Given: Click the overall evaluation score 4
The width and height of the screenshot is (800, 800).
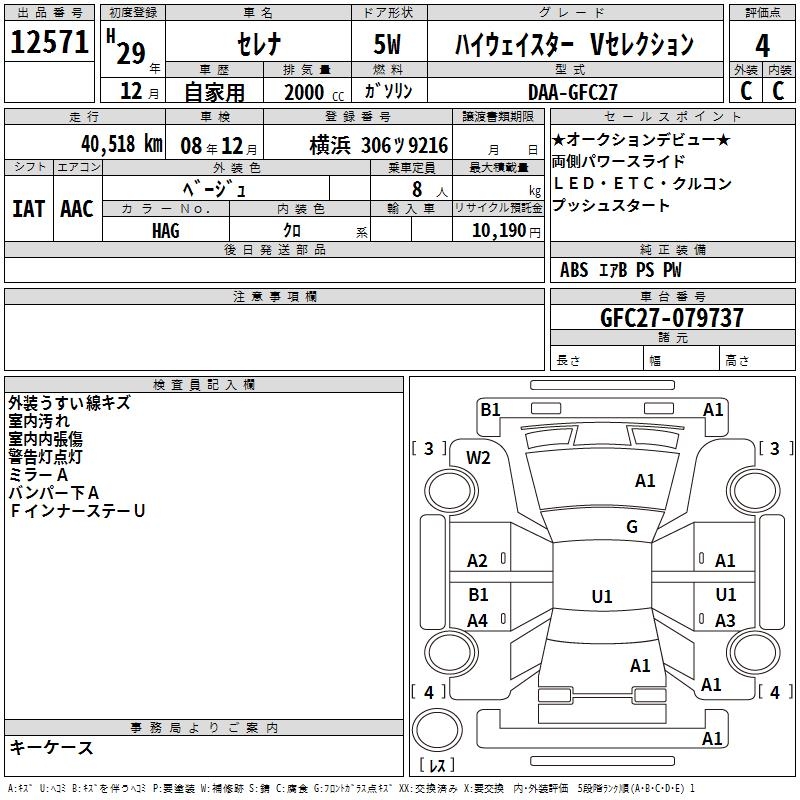Looking at the screenshot, I should [x=762, y=46].
